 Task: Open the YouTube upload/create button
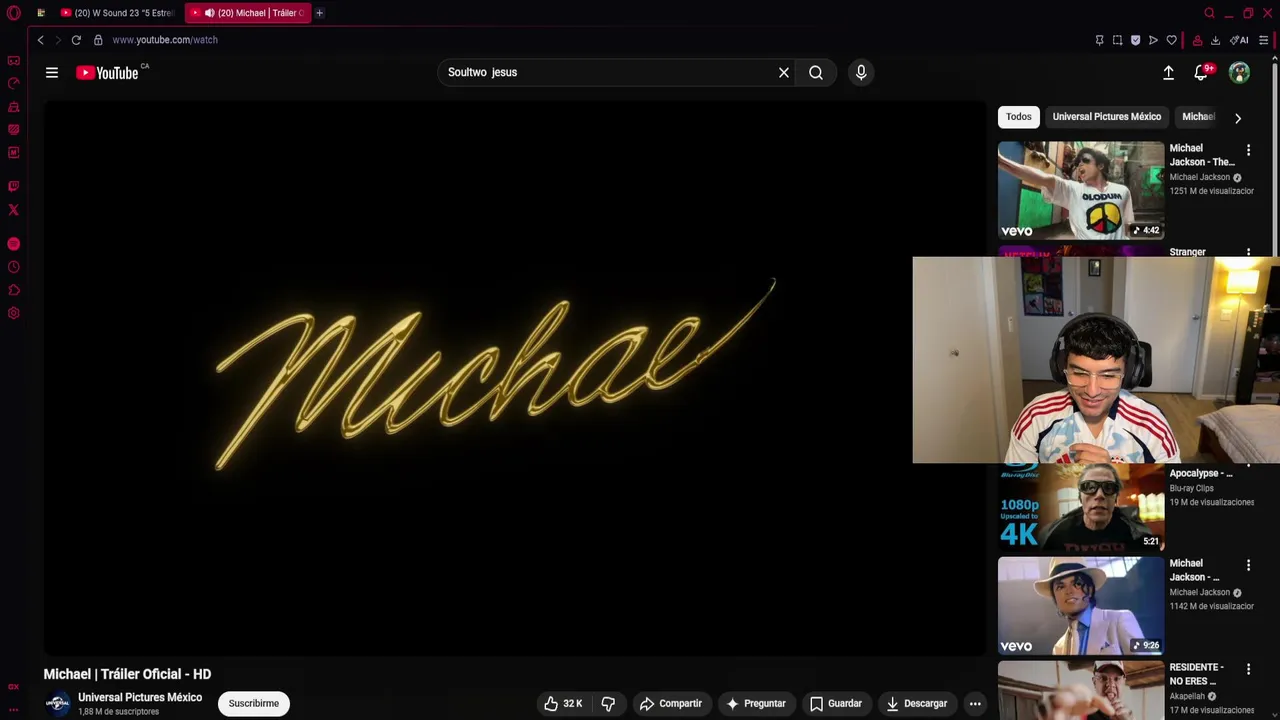tap(1168, 72)
